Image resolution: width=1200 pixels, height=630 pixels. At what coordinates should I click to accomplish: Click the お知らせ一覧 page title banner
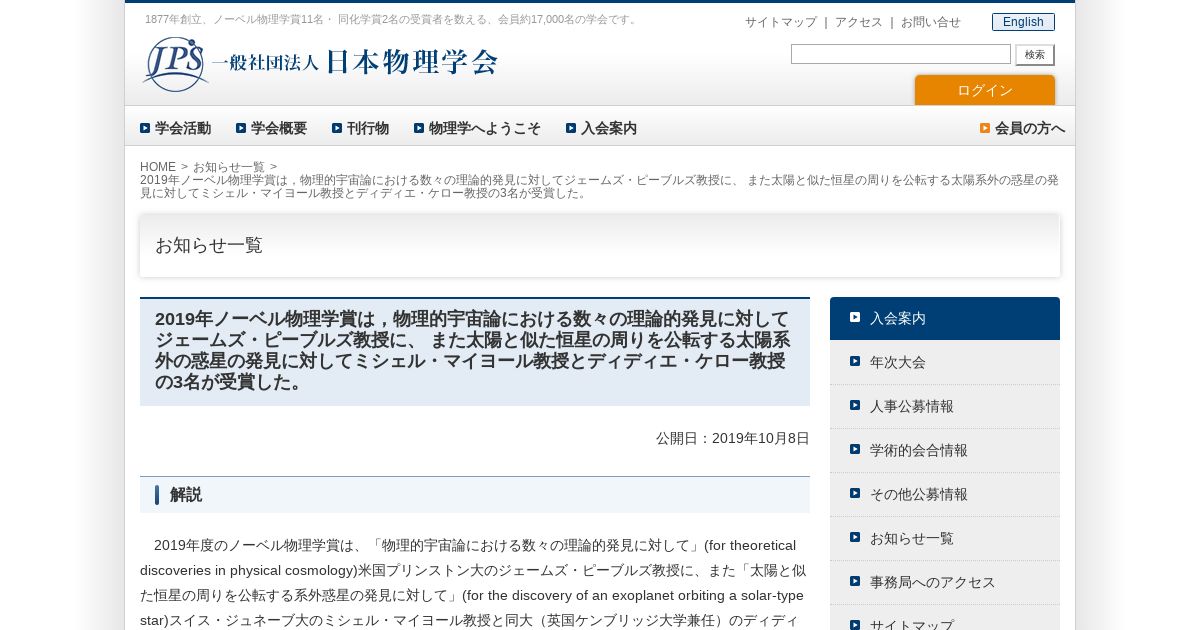(x=600, y=245)
